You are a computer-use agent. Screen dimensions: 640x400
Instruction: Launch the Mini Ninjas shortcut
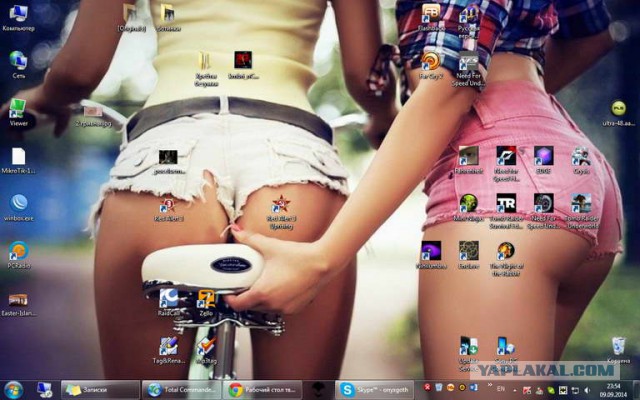[468, 207]
